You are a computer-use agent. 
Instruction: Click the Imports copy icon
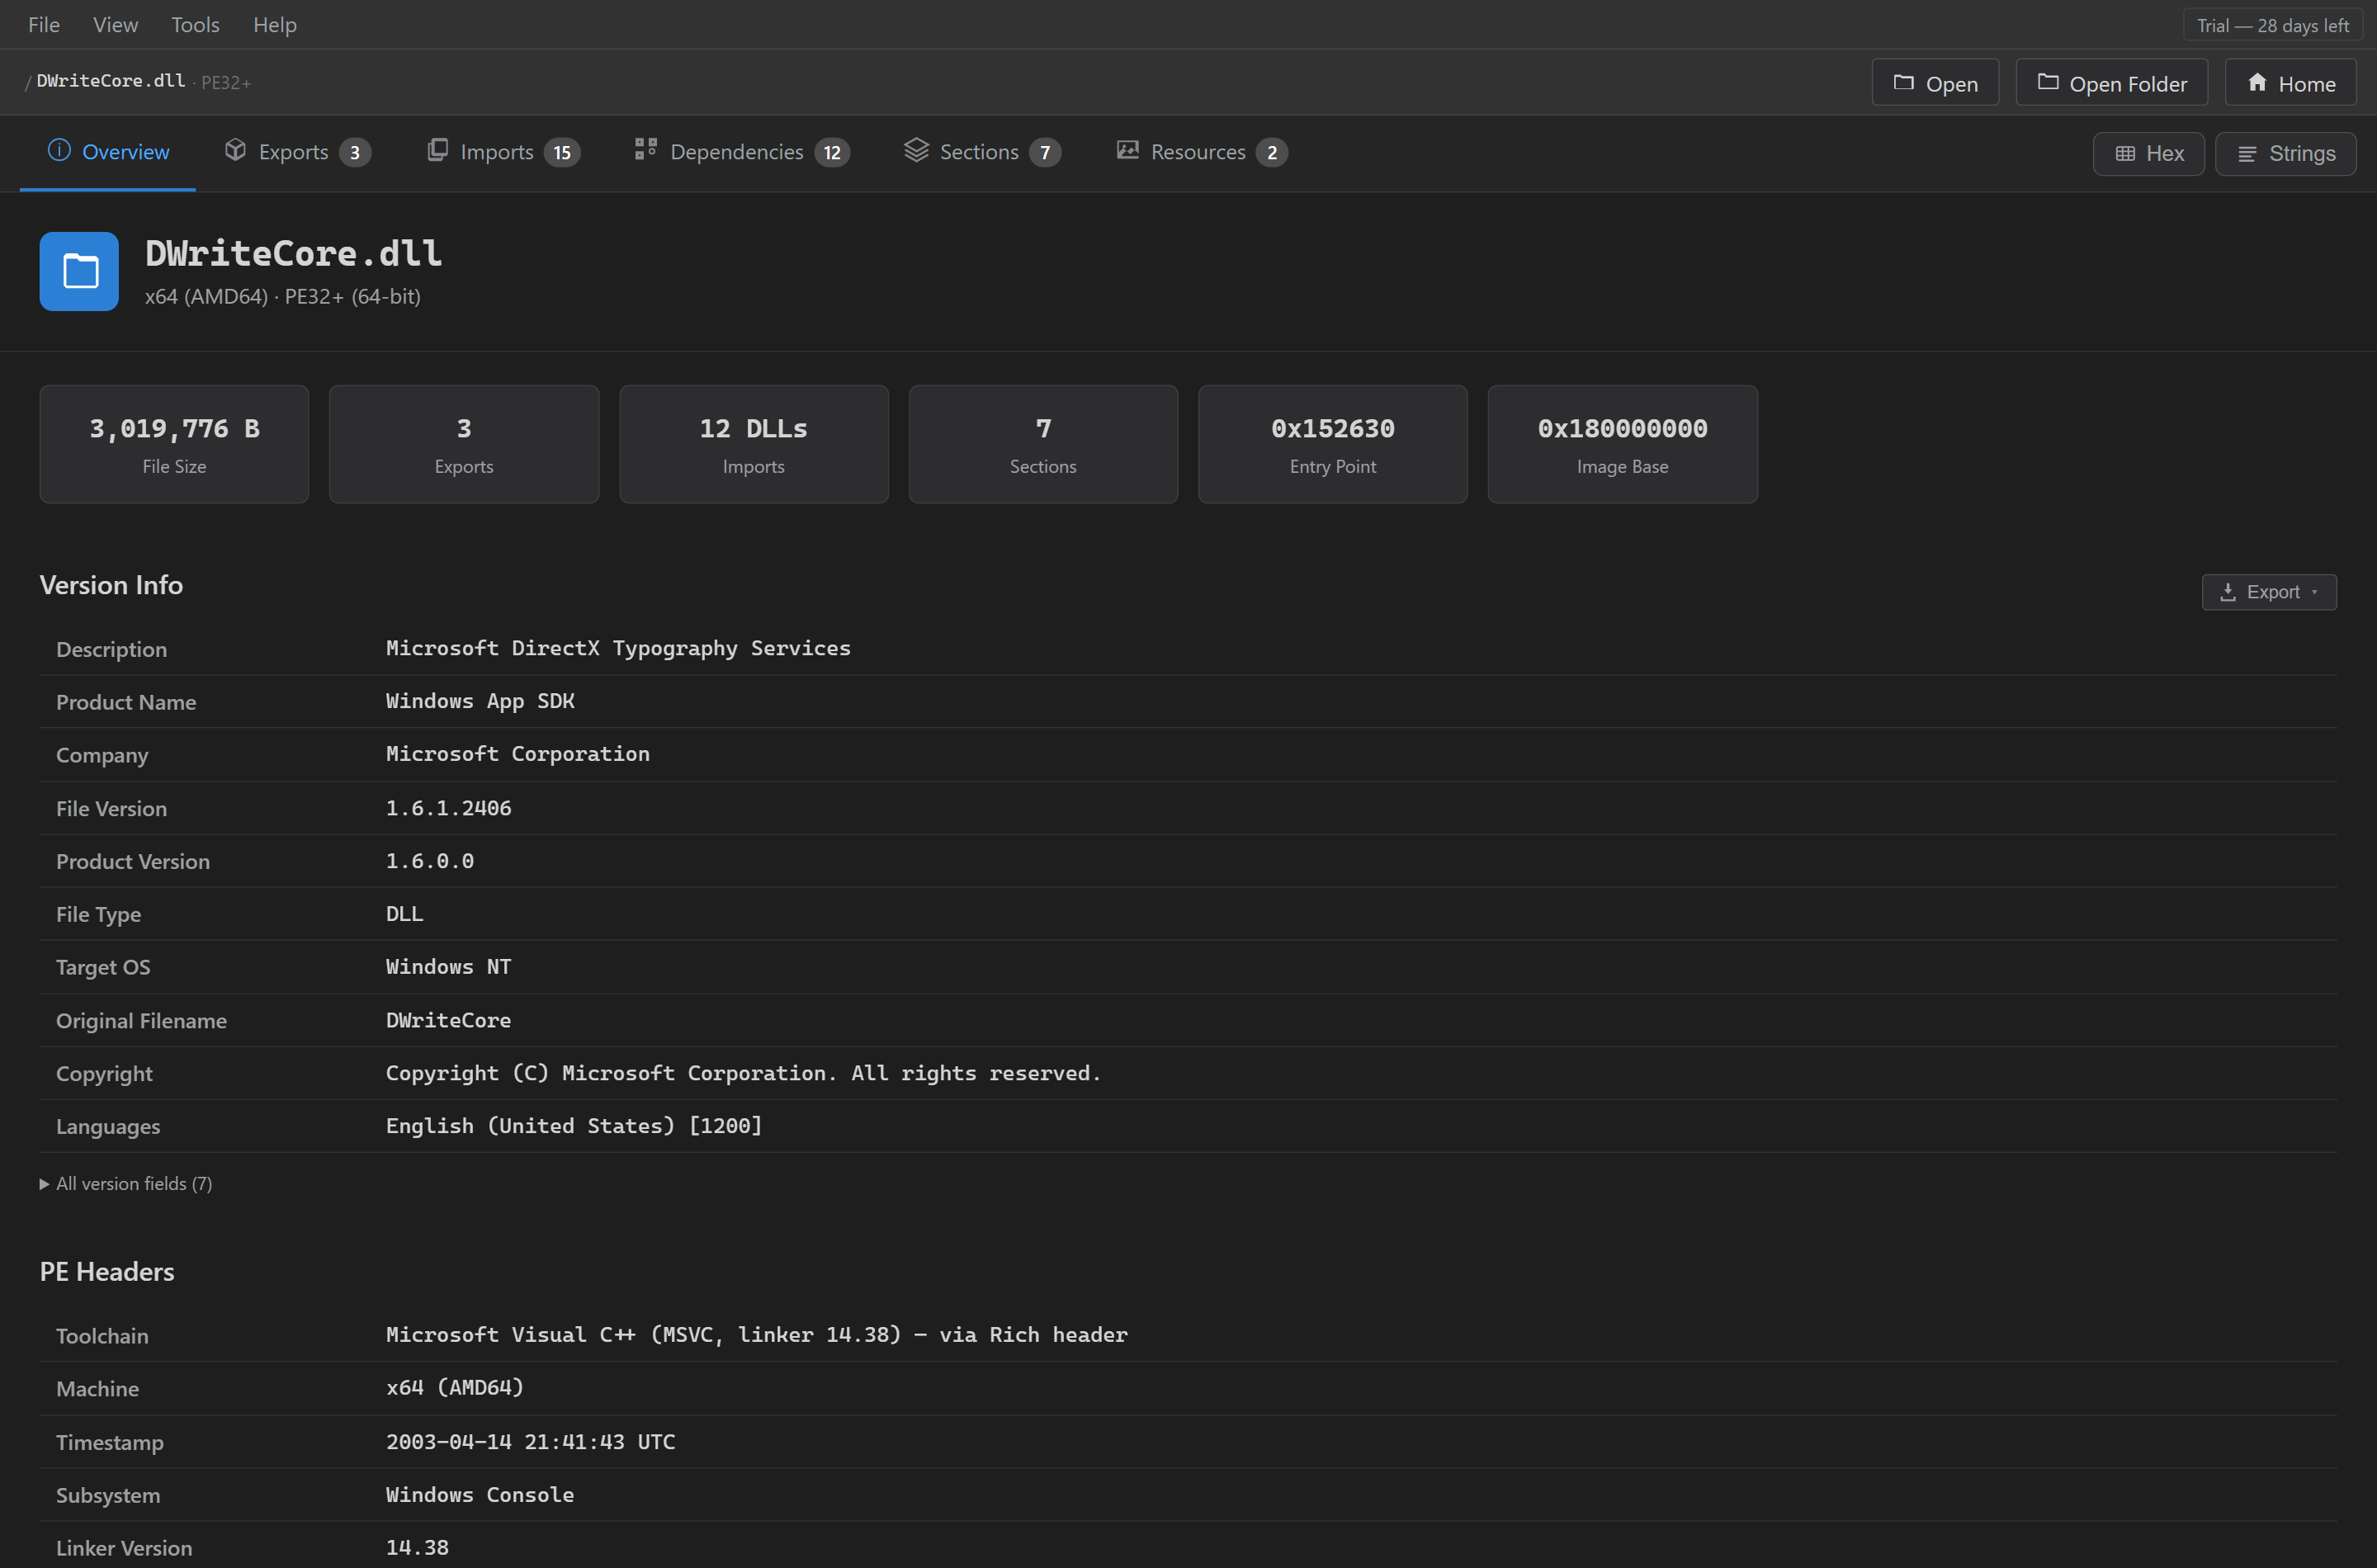(437, 150)
